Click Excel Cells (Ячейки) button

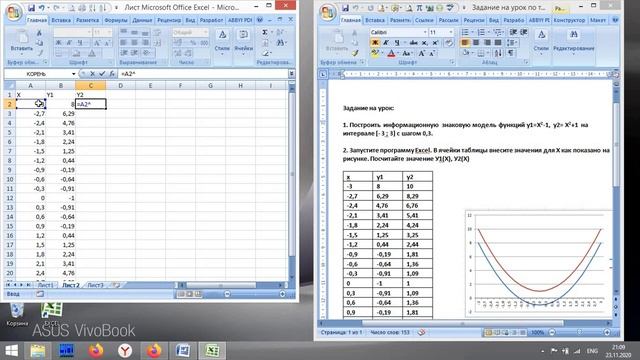[244, 41]
